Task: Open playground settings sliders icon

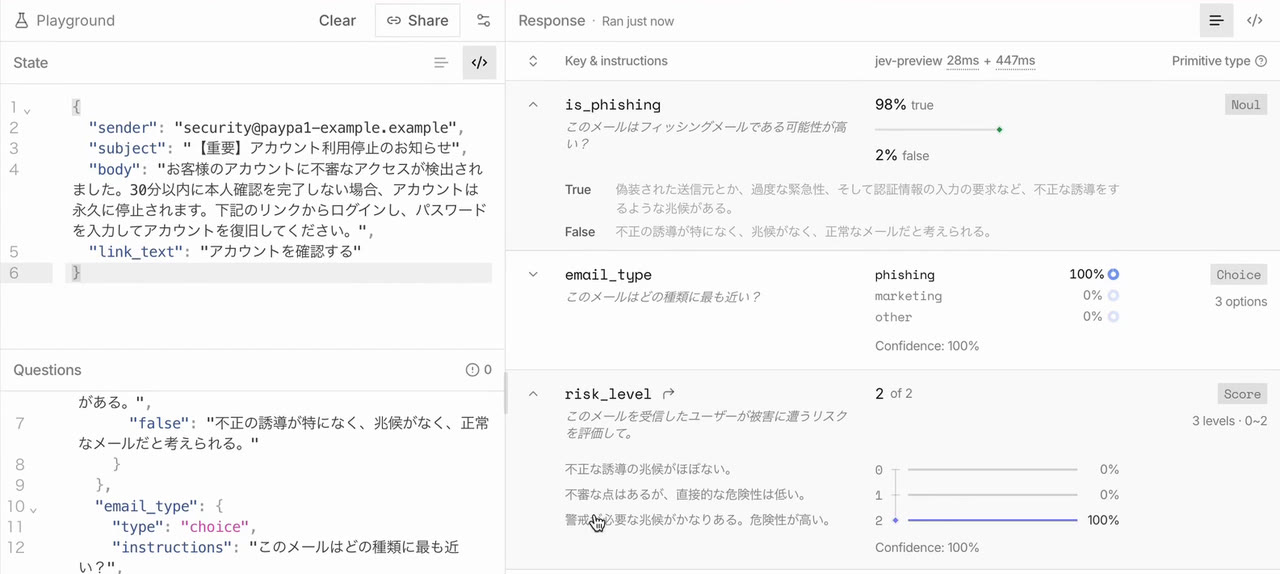Action: coord(484,20)
